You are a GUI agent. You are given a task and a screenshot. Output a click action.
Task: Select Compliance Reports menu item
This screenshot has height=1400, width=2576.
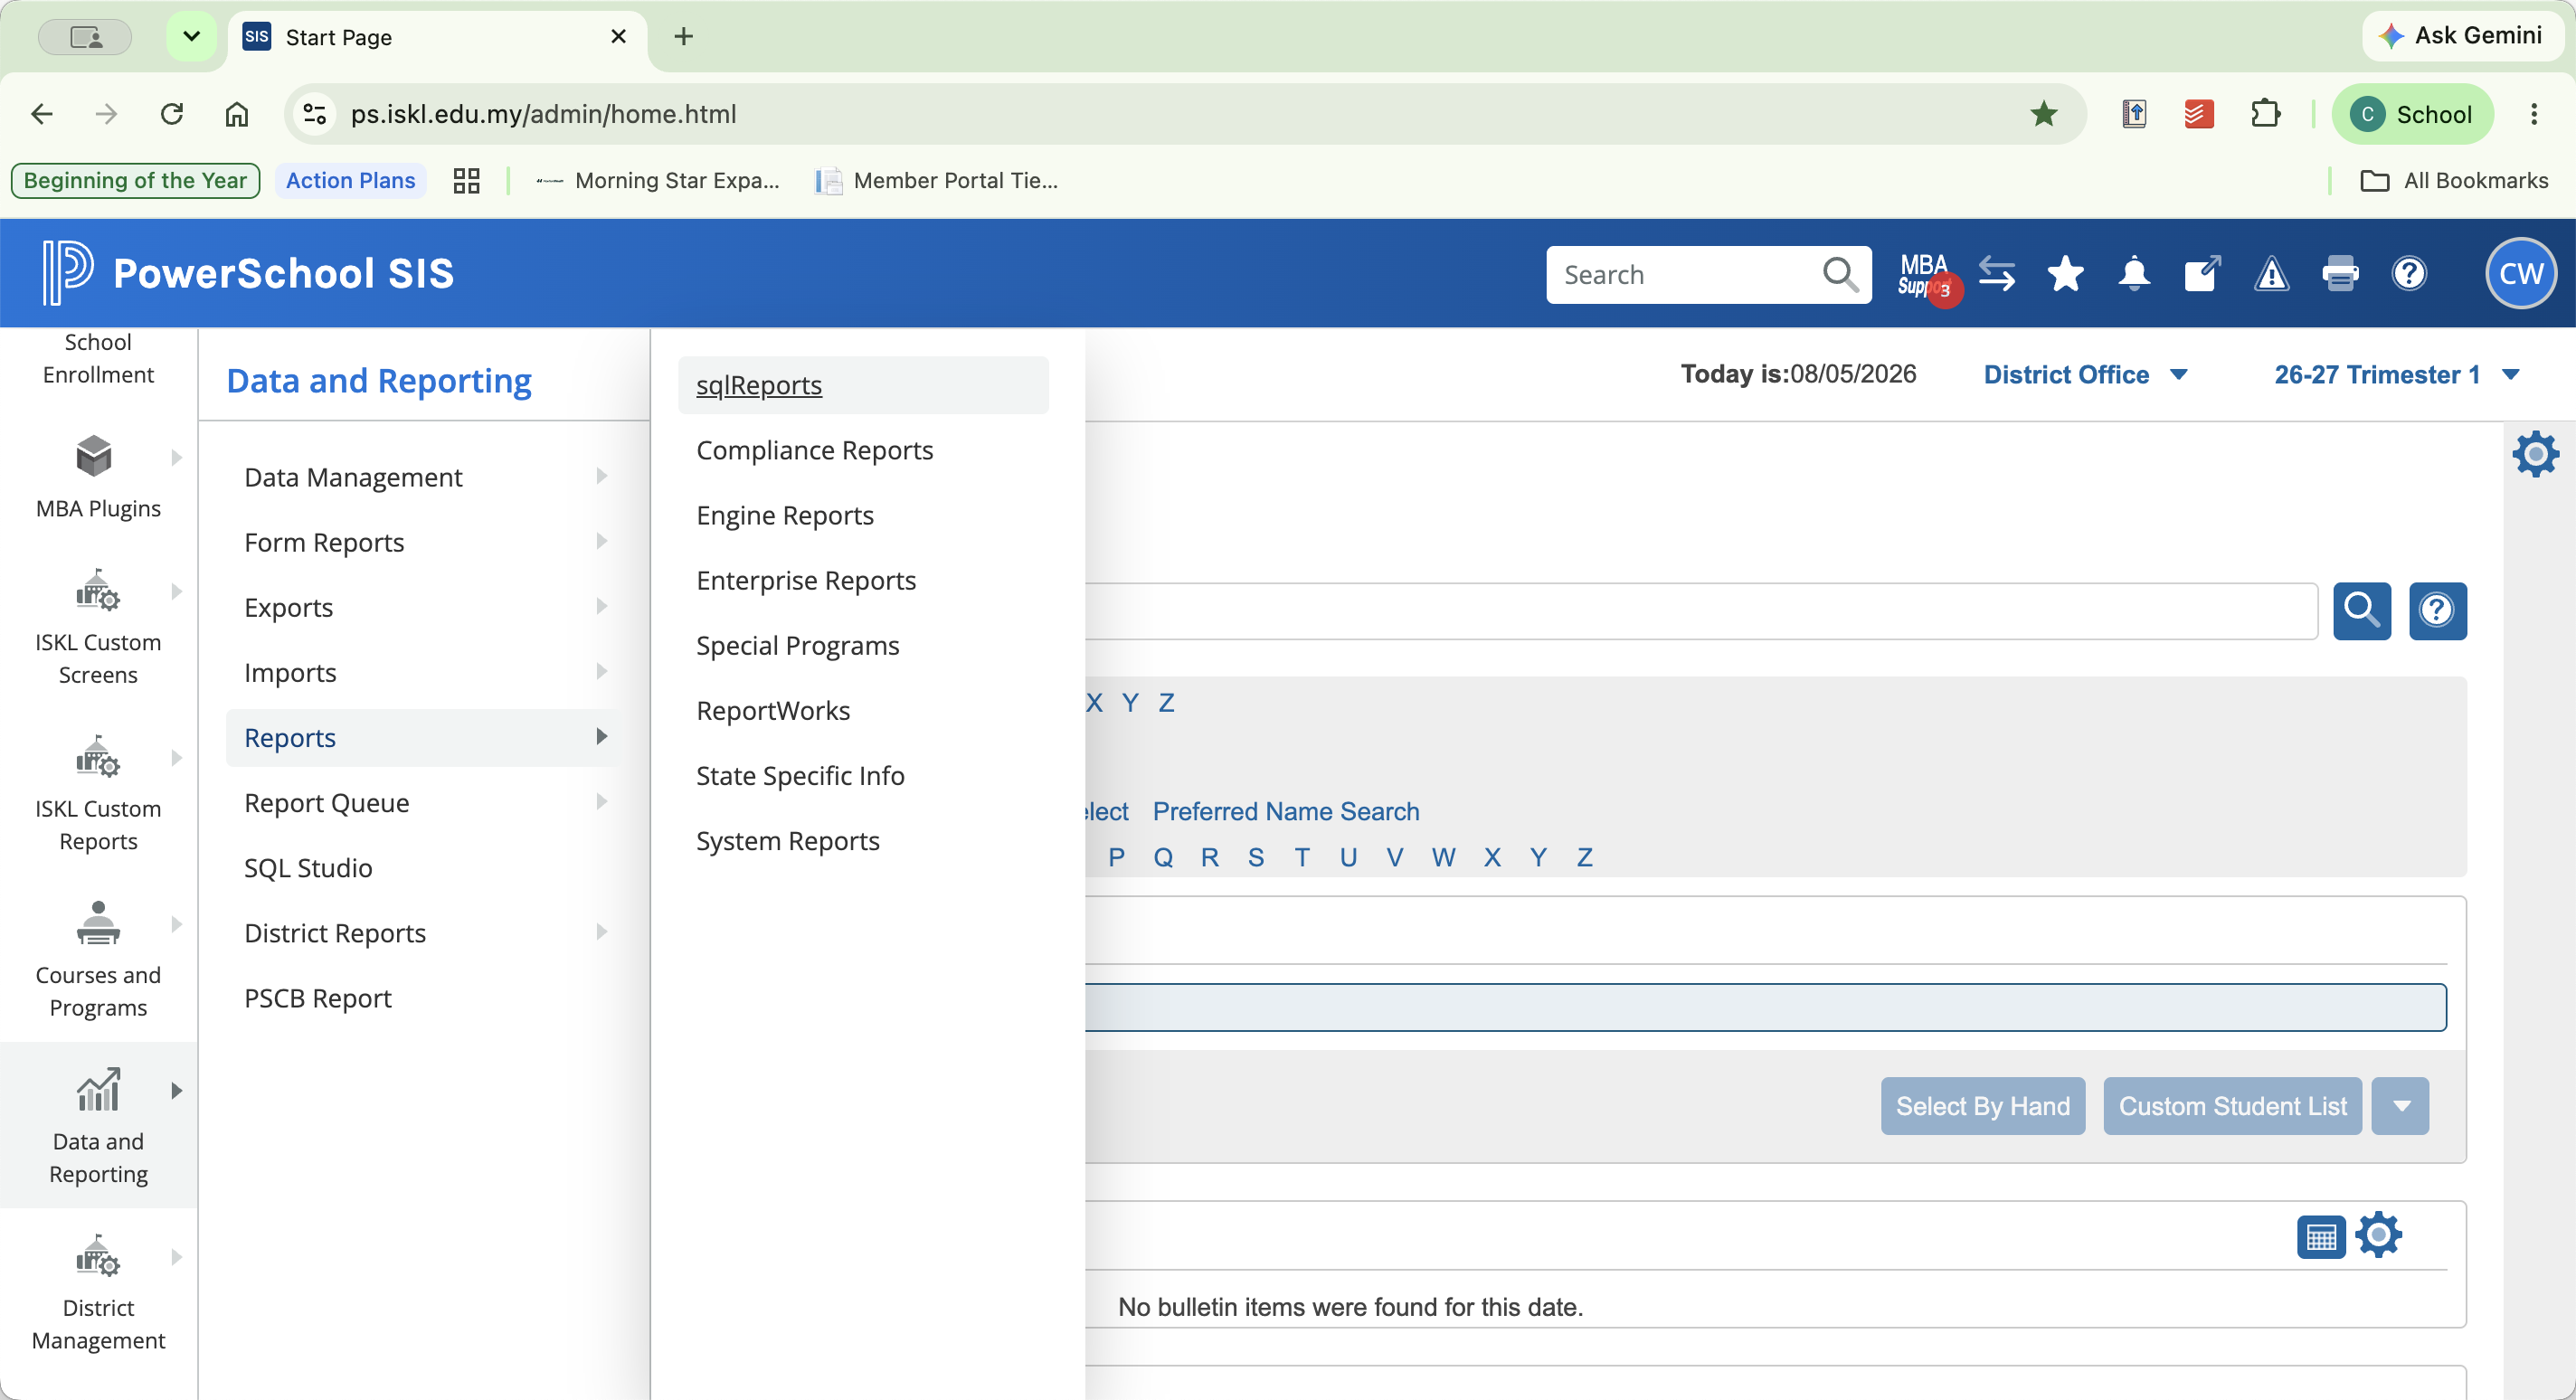[815, 450]
